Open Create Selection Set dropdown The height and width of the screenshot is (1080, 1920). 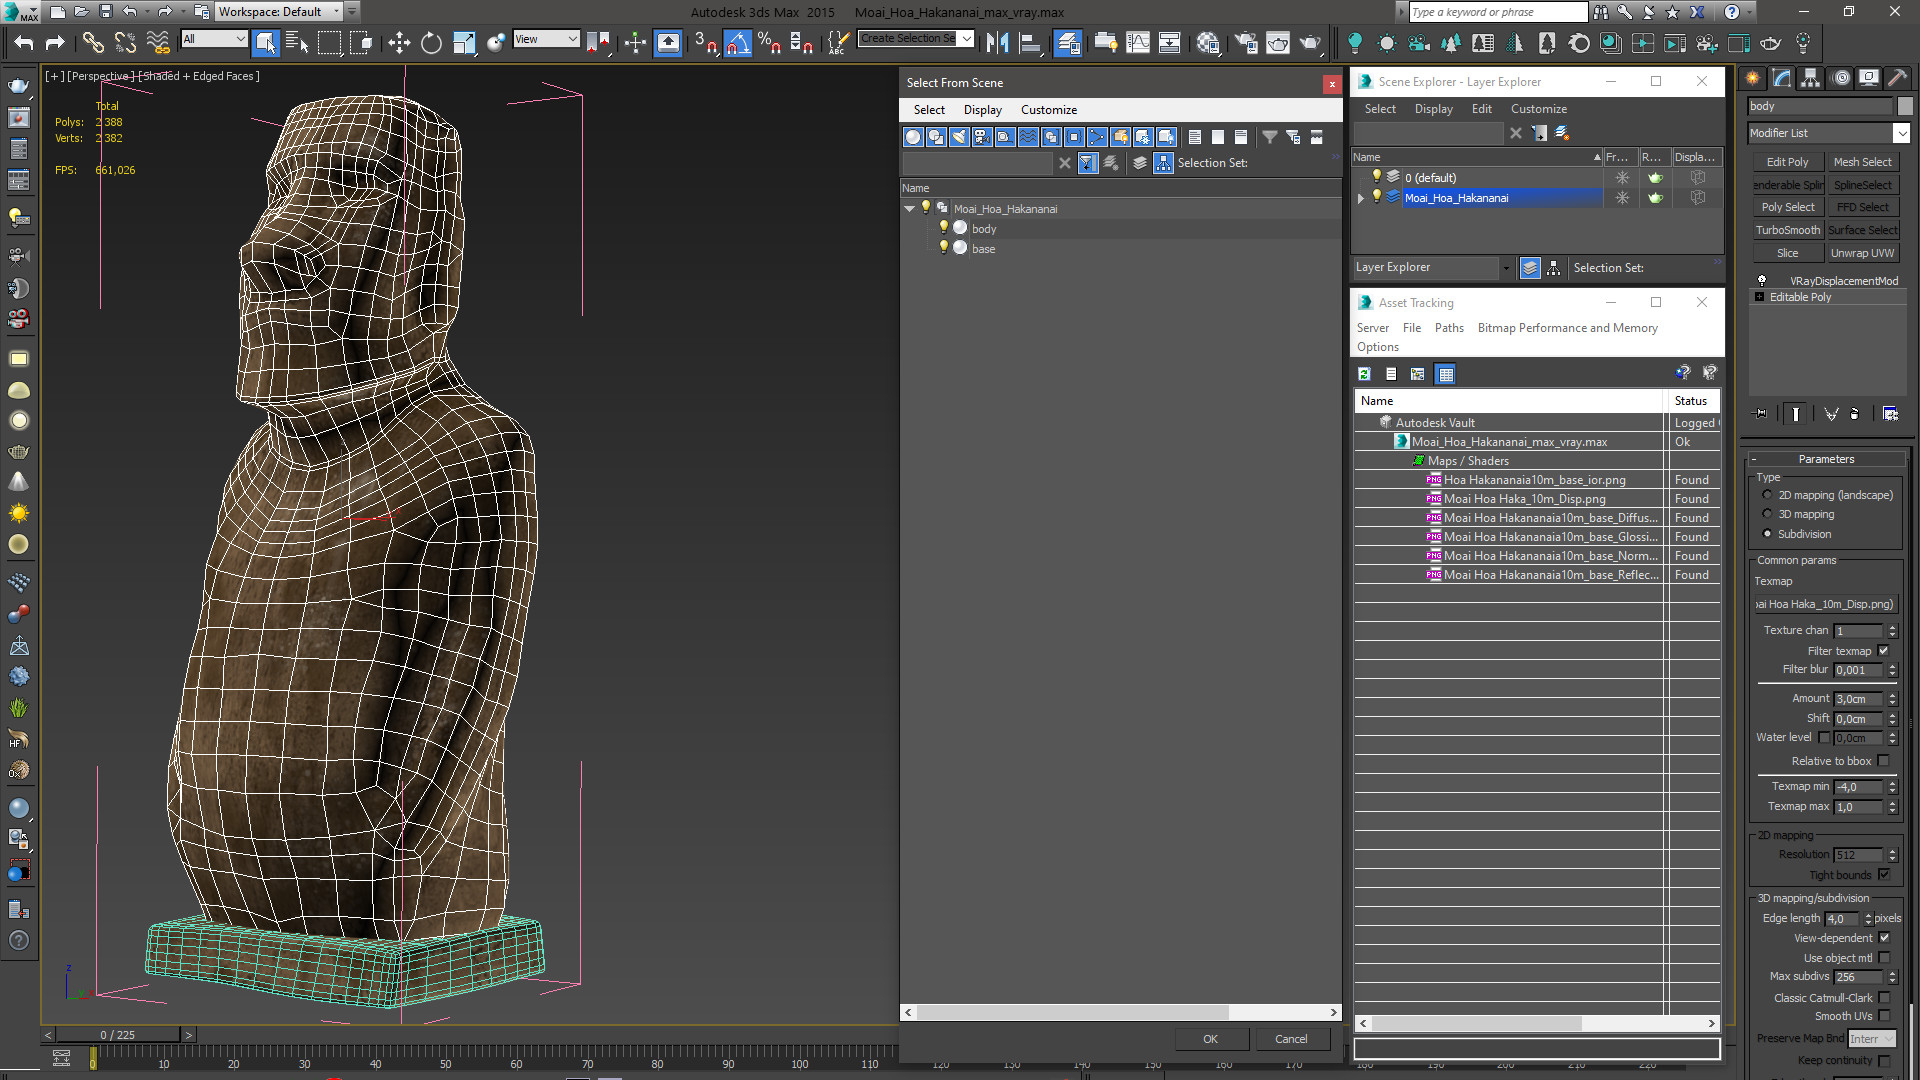coord(916,39)
